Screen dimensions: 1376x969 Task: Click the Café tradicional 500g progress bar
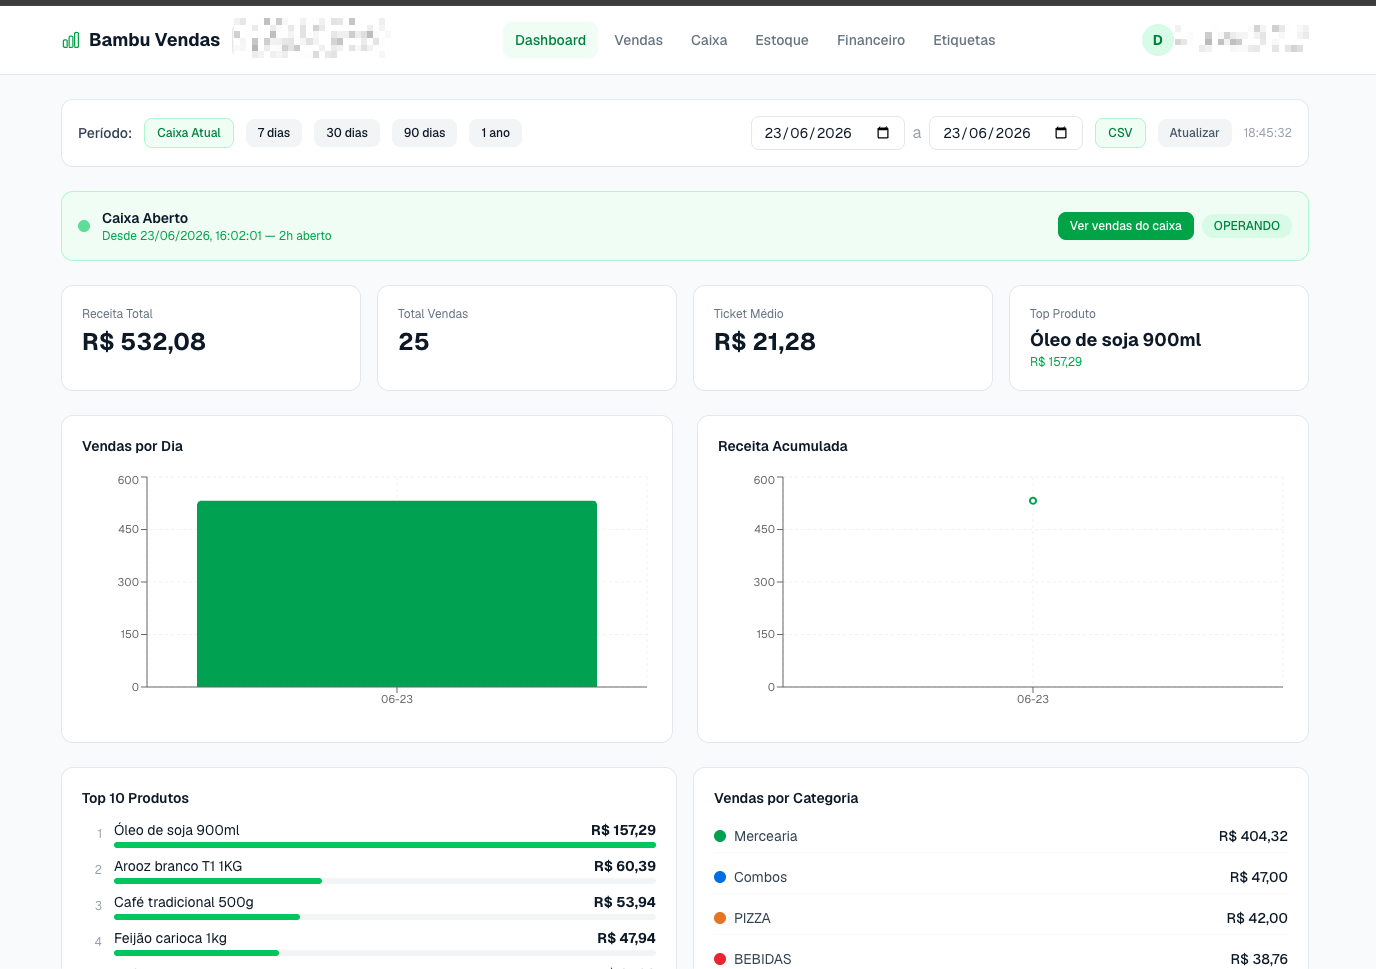coord(385,917)
